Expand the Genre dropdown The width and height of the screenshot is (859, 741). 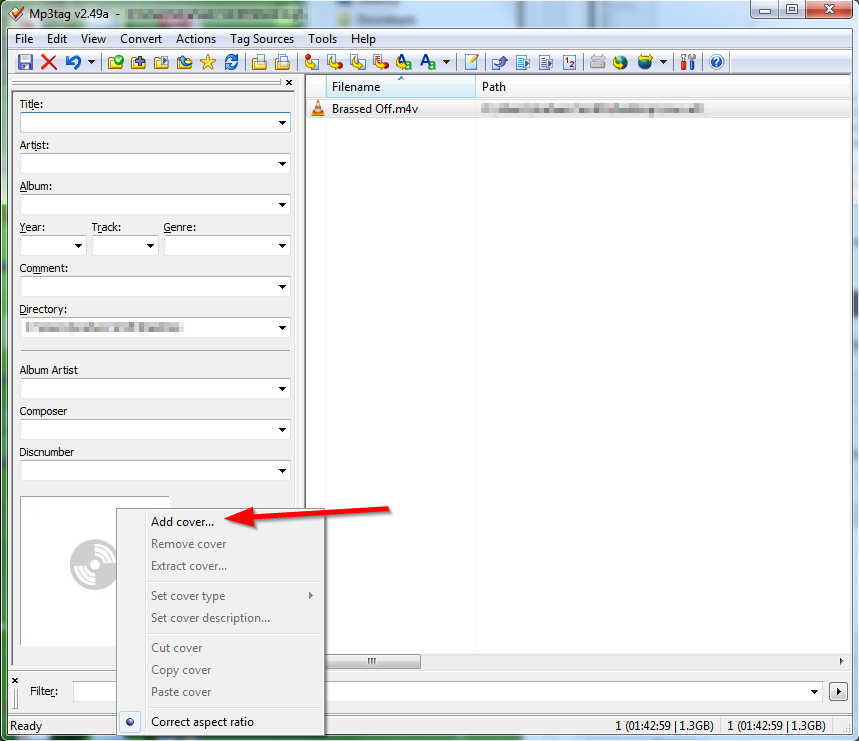282,246
